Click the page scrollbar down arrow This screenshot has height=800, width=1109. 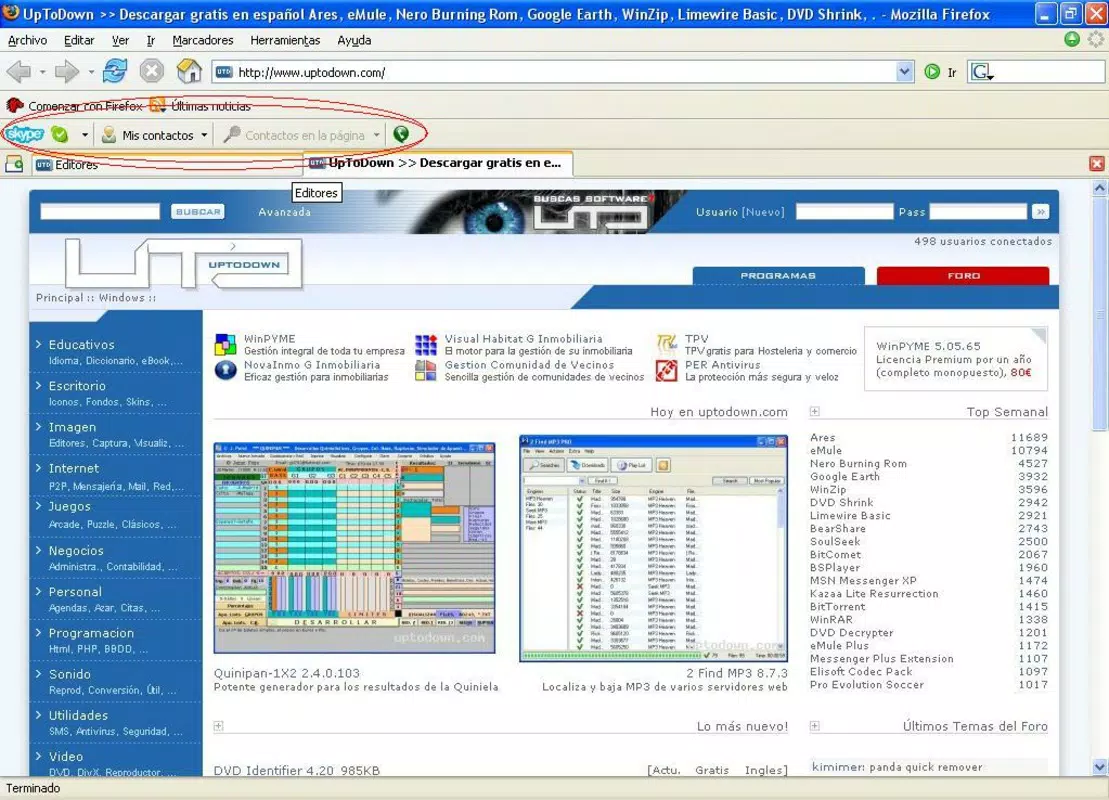(x=1099, y=767)
